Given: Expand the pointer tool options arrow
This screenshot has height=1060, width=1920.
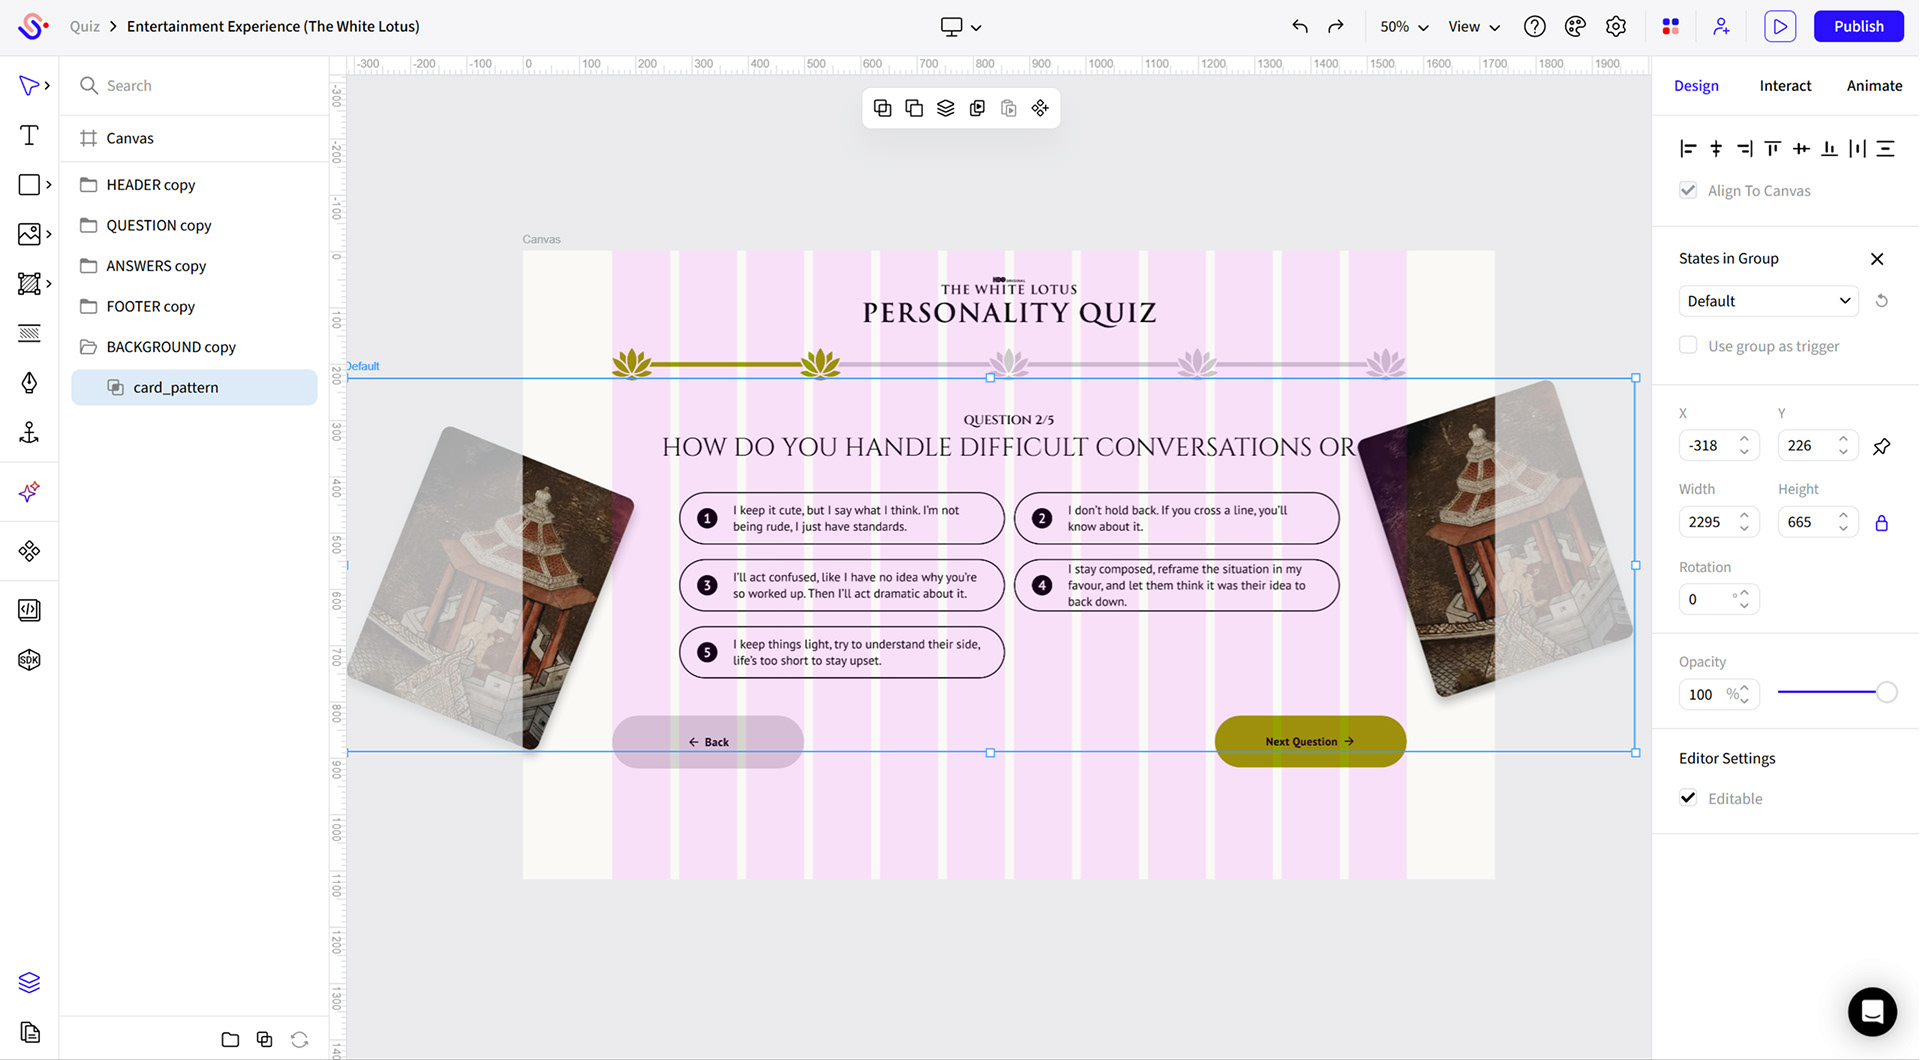Looking at the screenshot, I should click(x=48, y=86).
